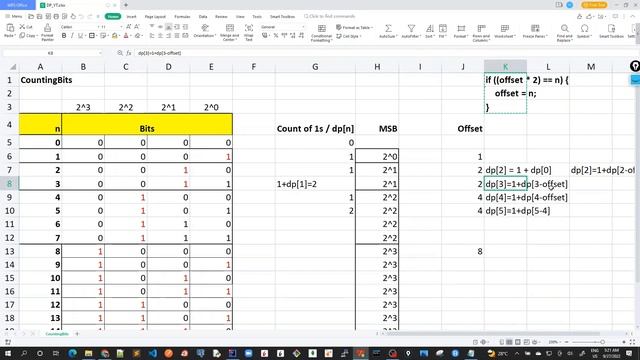
Task: Click the Click to find commands search box
Action: [330, 16]
